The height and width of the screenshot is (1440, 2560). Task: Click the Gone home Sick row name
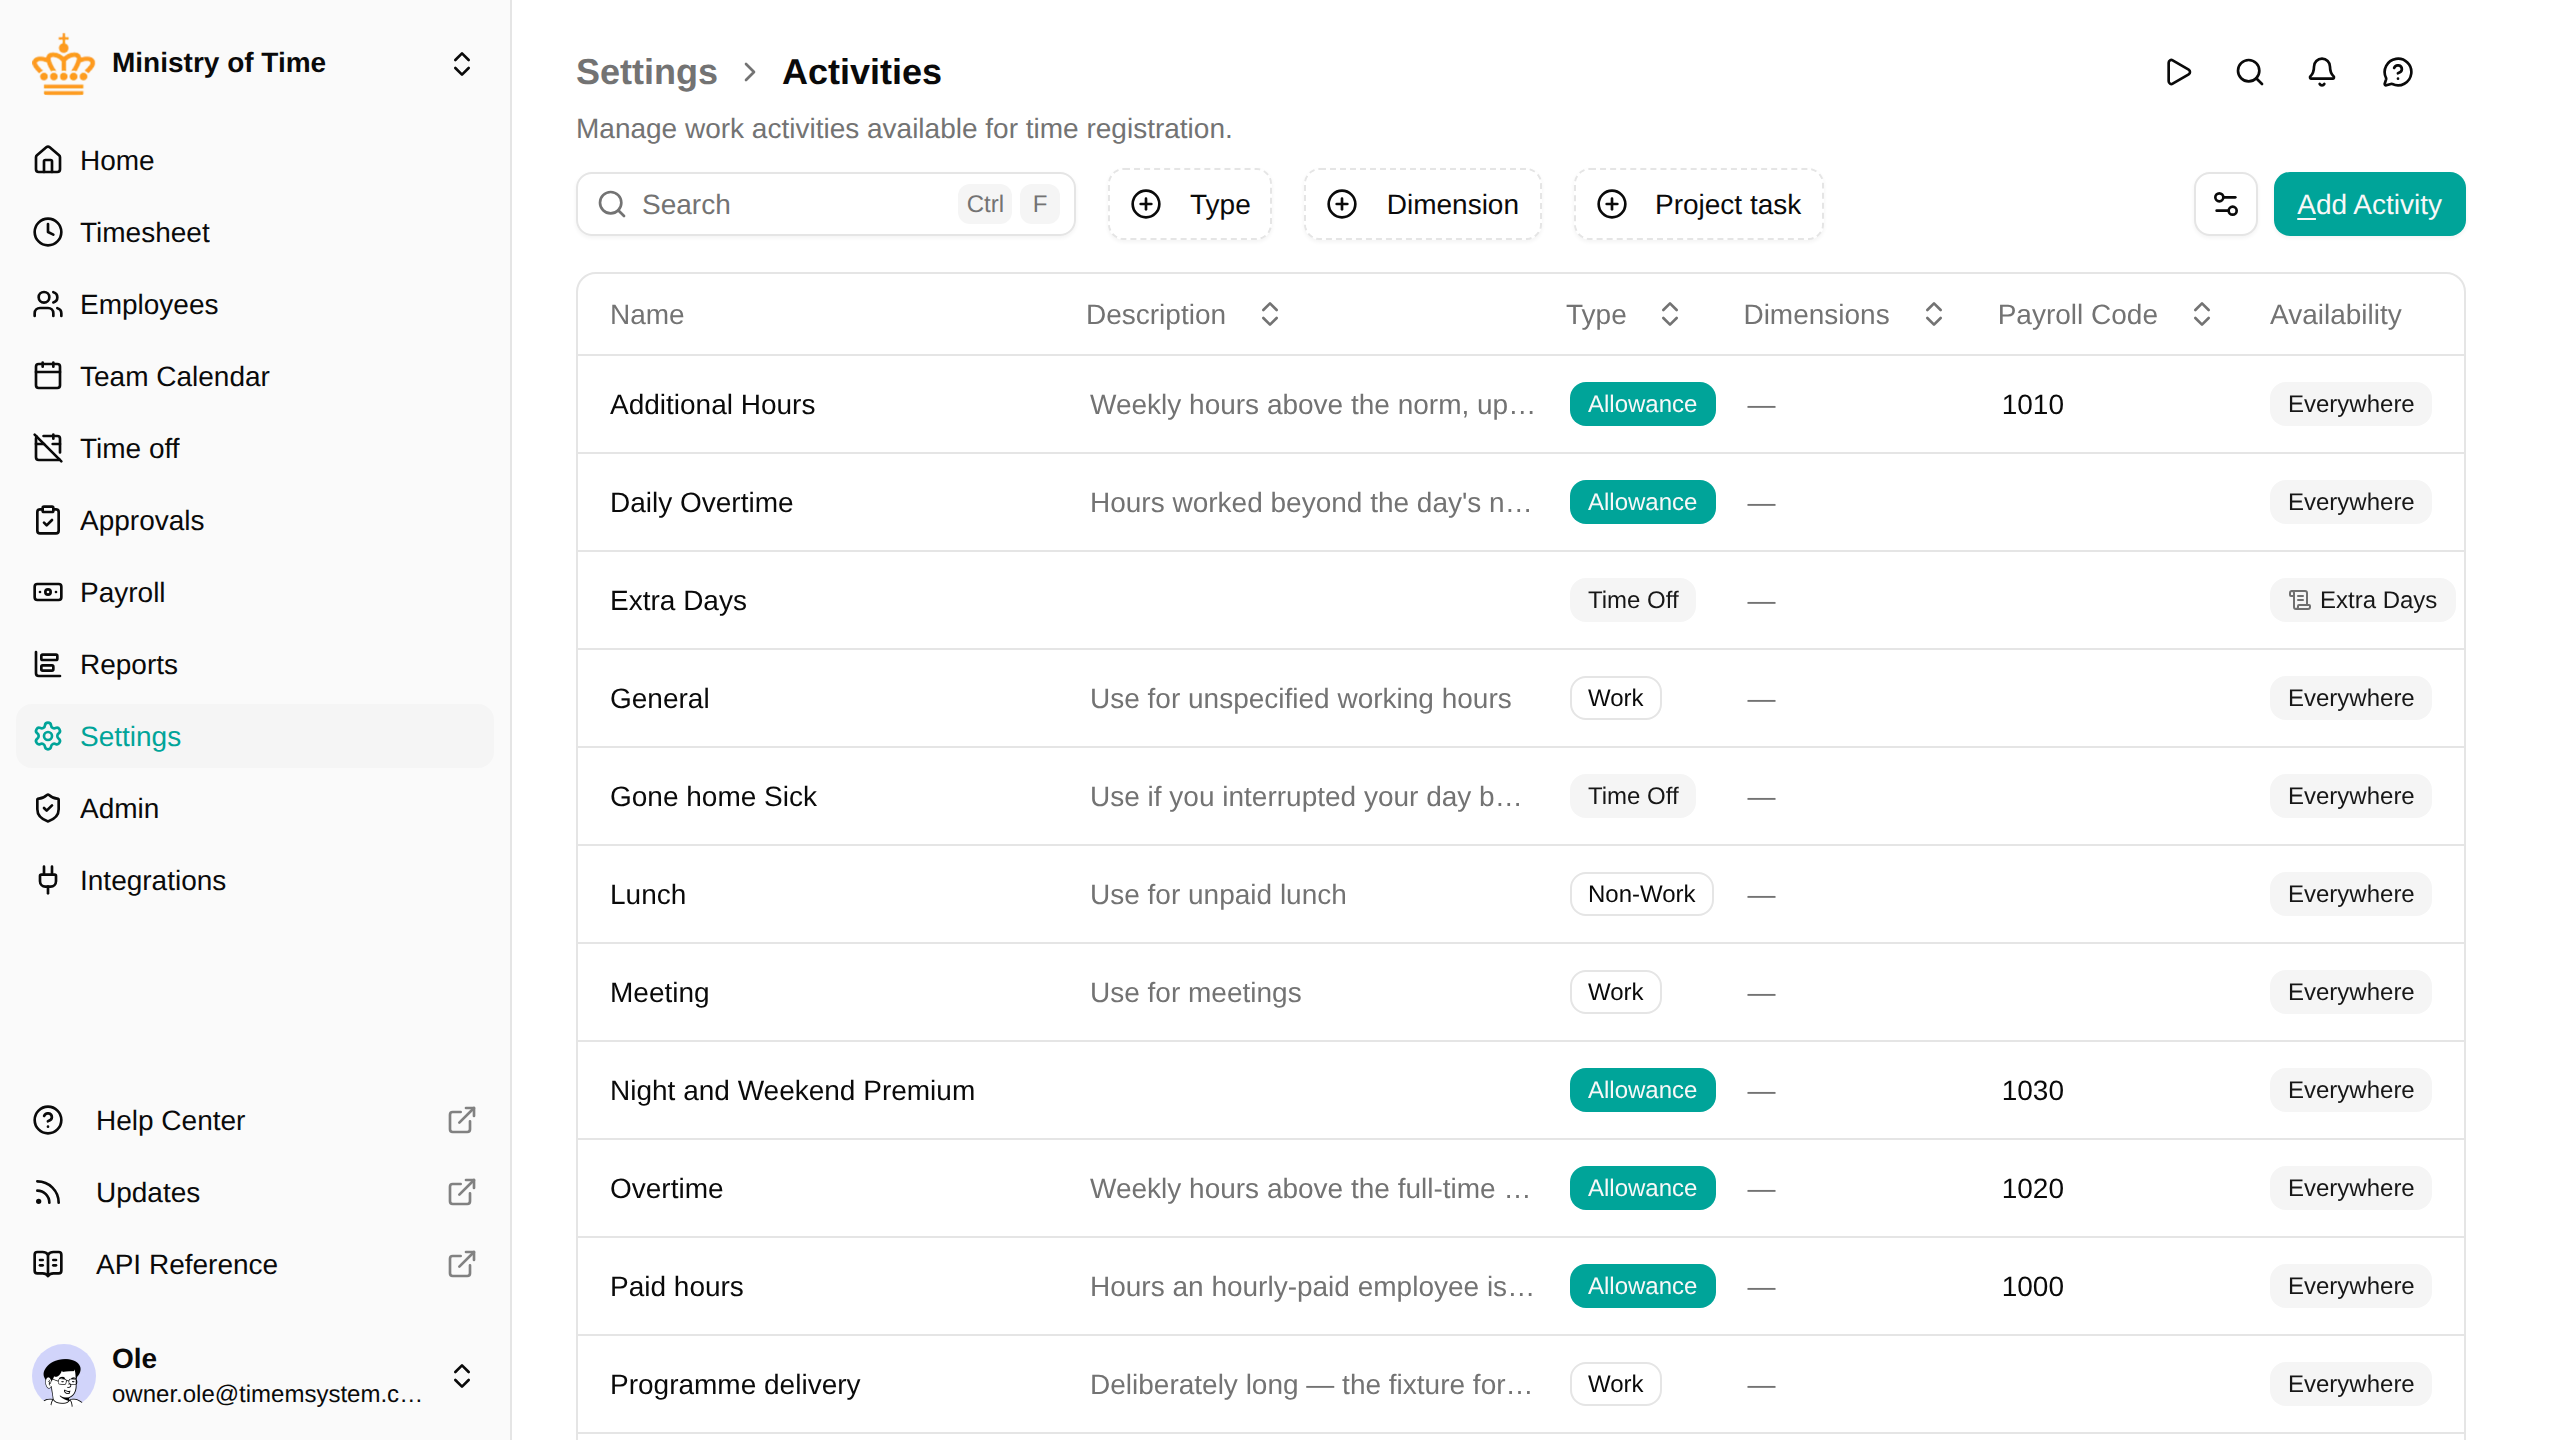pos(713,796)
